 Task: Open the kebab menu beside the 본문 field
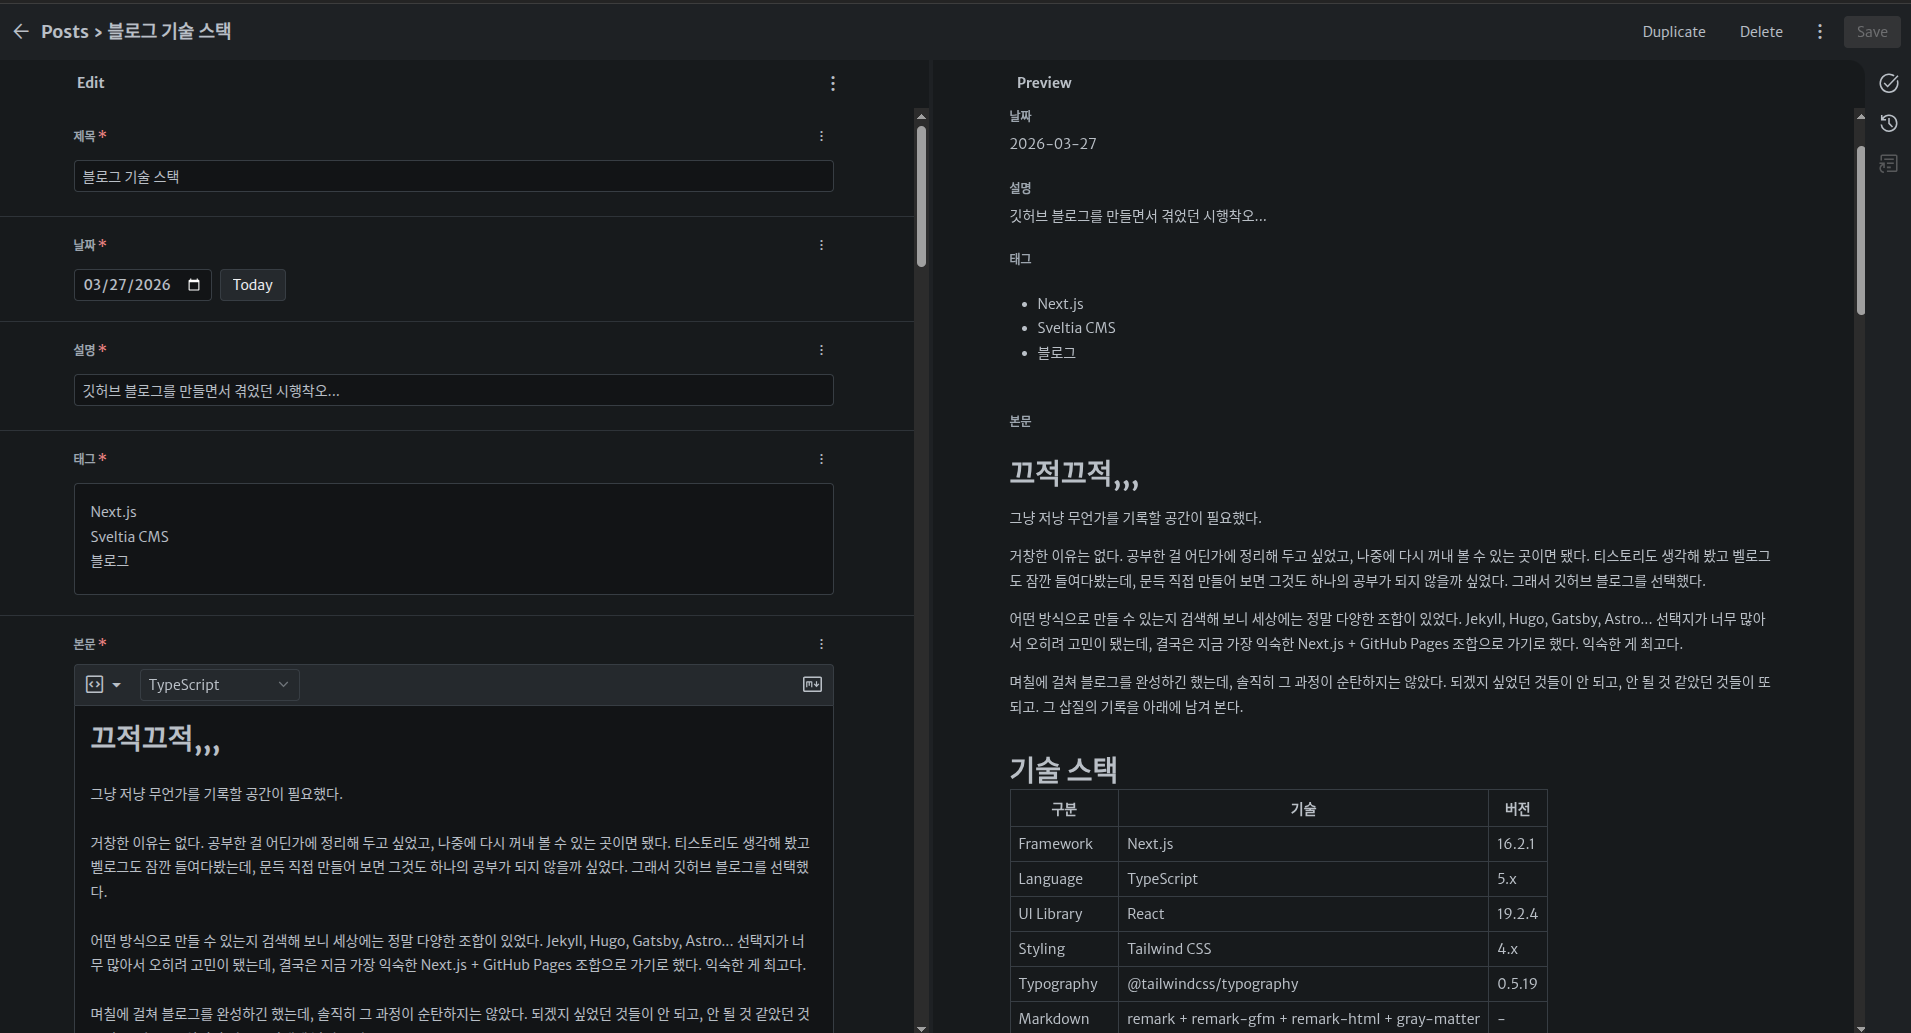[822, 643]
